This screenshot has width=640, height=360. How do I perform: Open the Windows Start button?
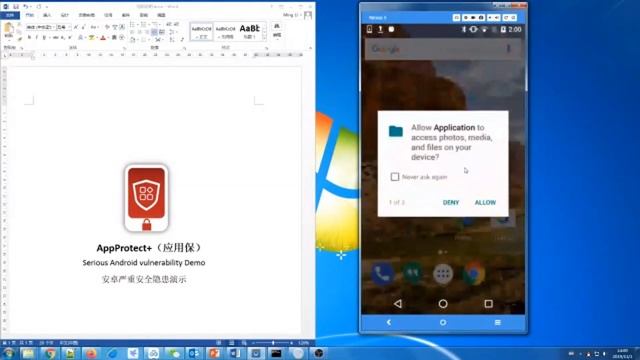point(9,353)
